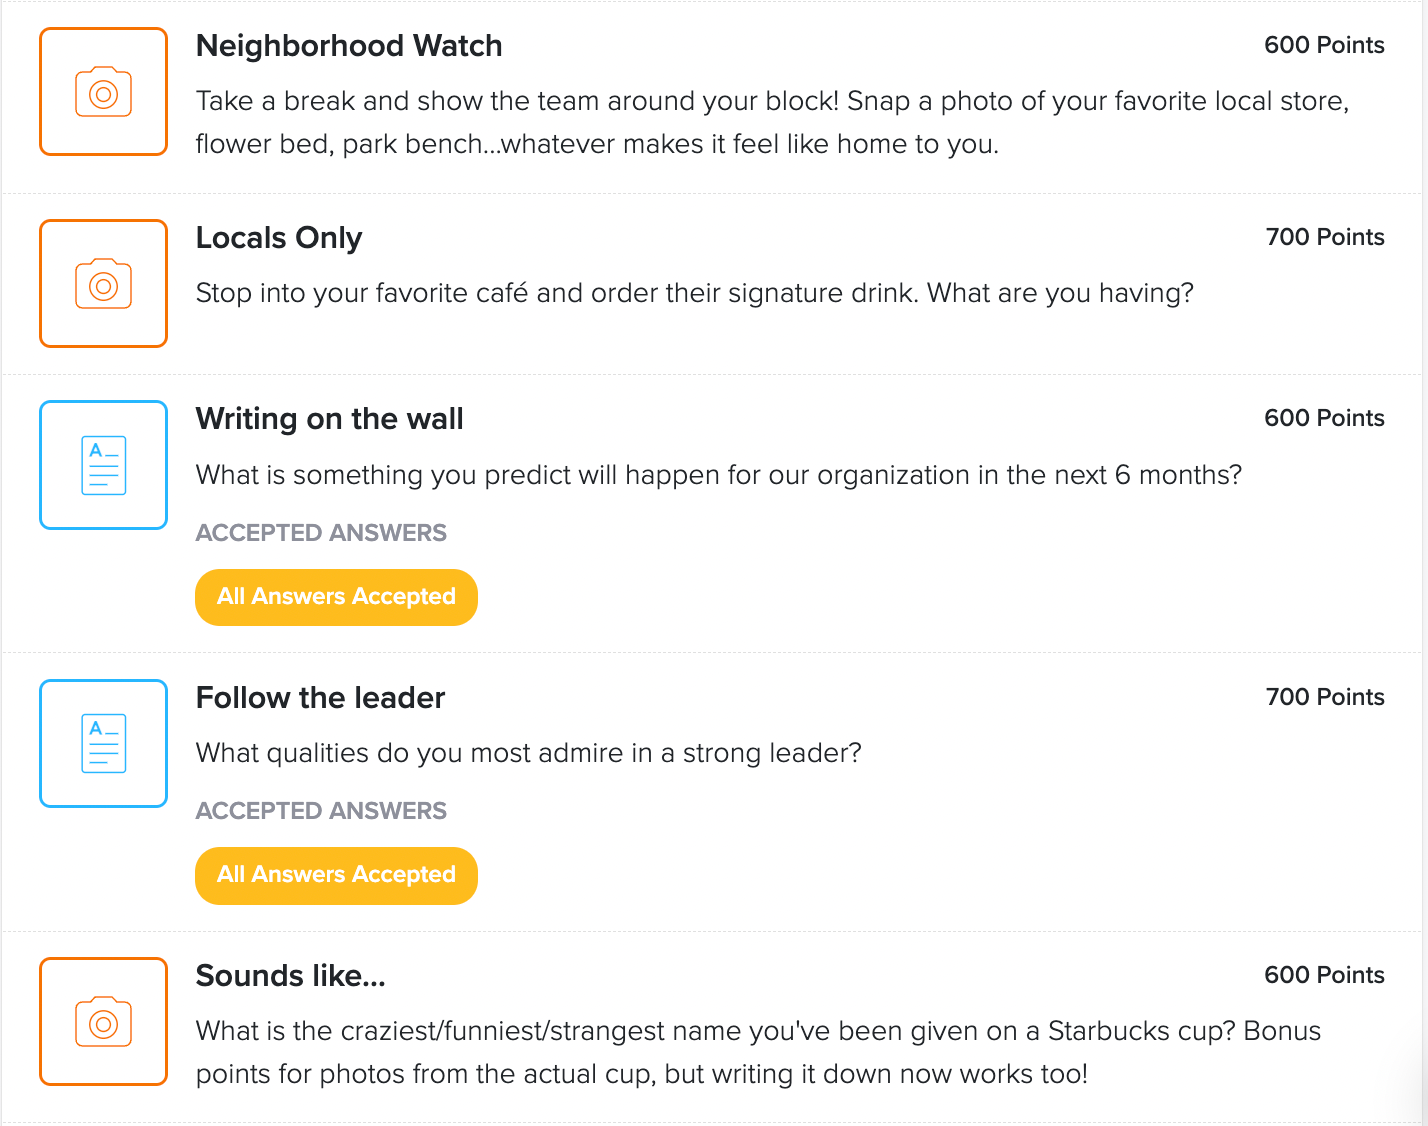Open the Sounds like... challenge
Screen dimensions: 1428x1126
pos(290,975)
